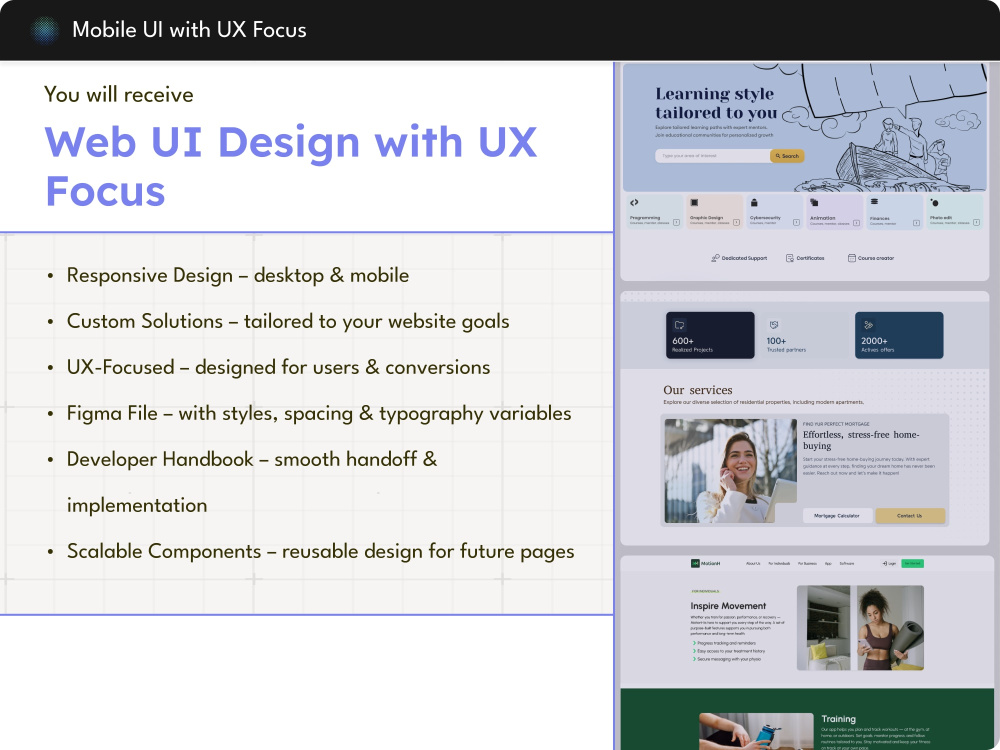This screenshot has height=750, width=1000.
Task: Click the icon above 2000+ Actives offers
Action: tap(868, 325)
